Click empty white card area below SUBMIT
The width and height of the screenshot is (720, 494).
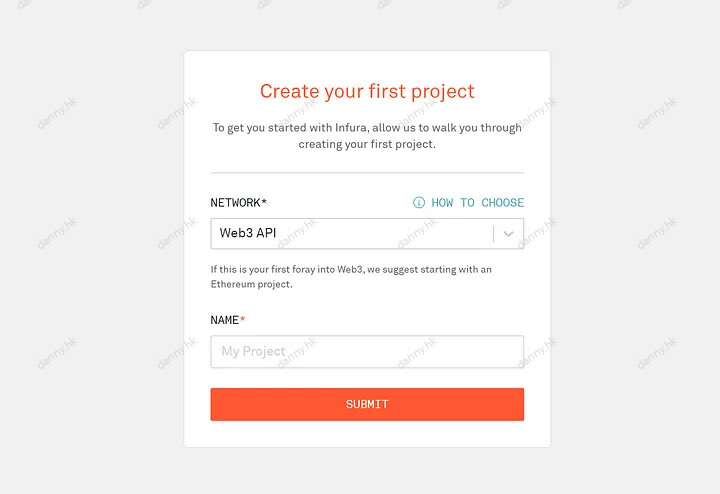(367, 434)
